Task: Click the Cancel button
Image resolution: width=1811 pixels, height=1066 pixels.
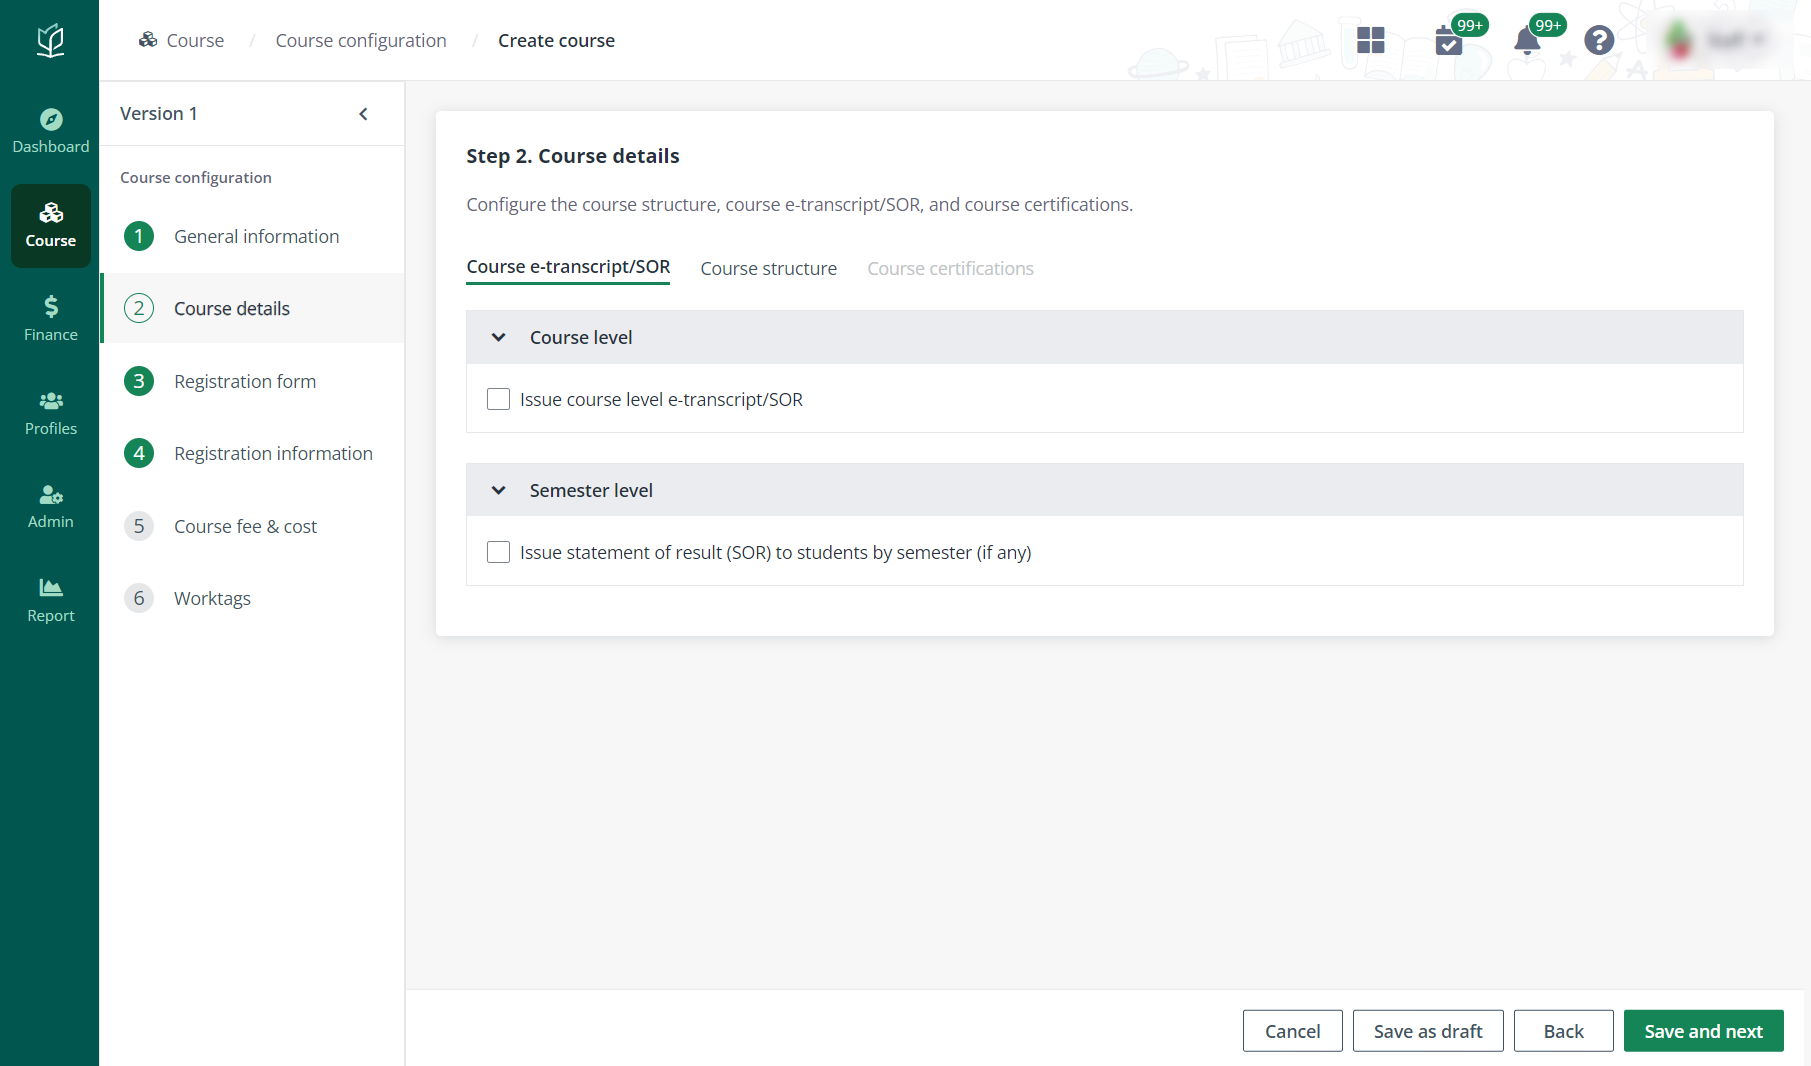Action: point(1292,1031)
